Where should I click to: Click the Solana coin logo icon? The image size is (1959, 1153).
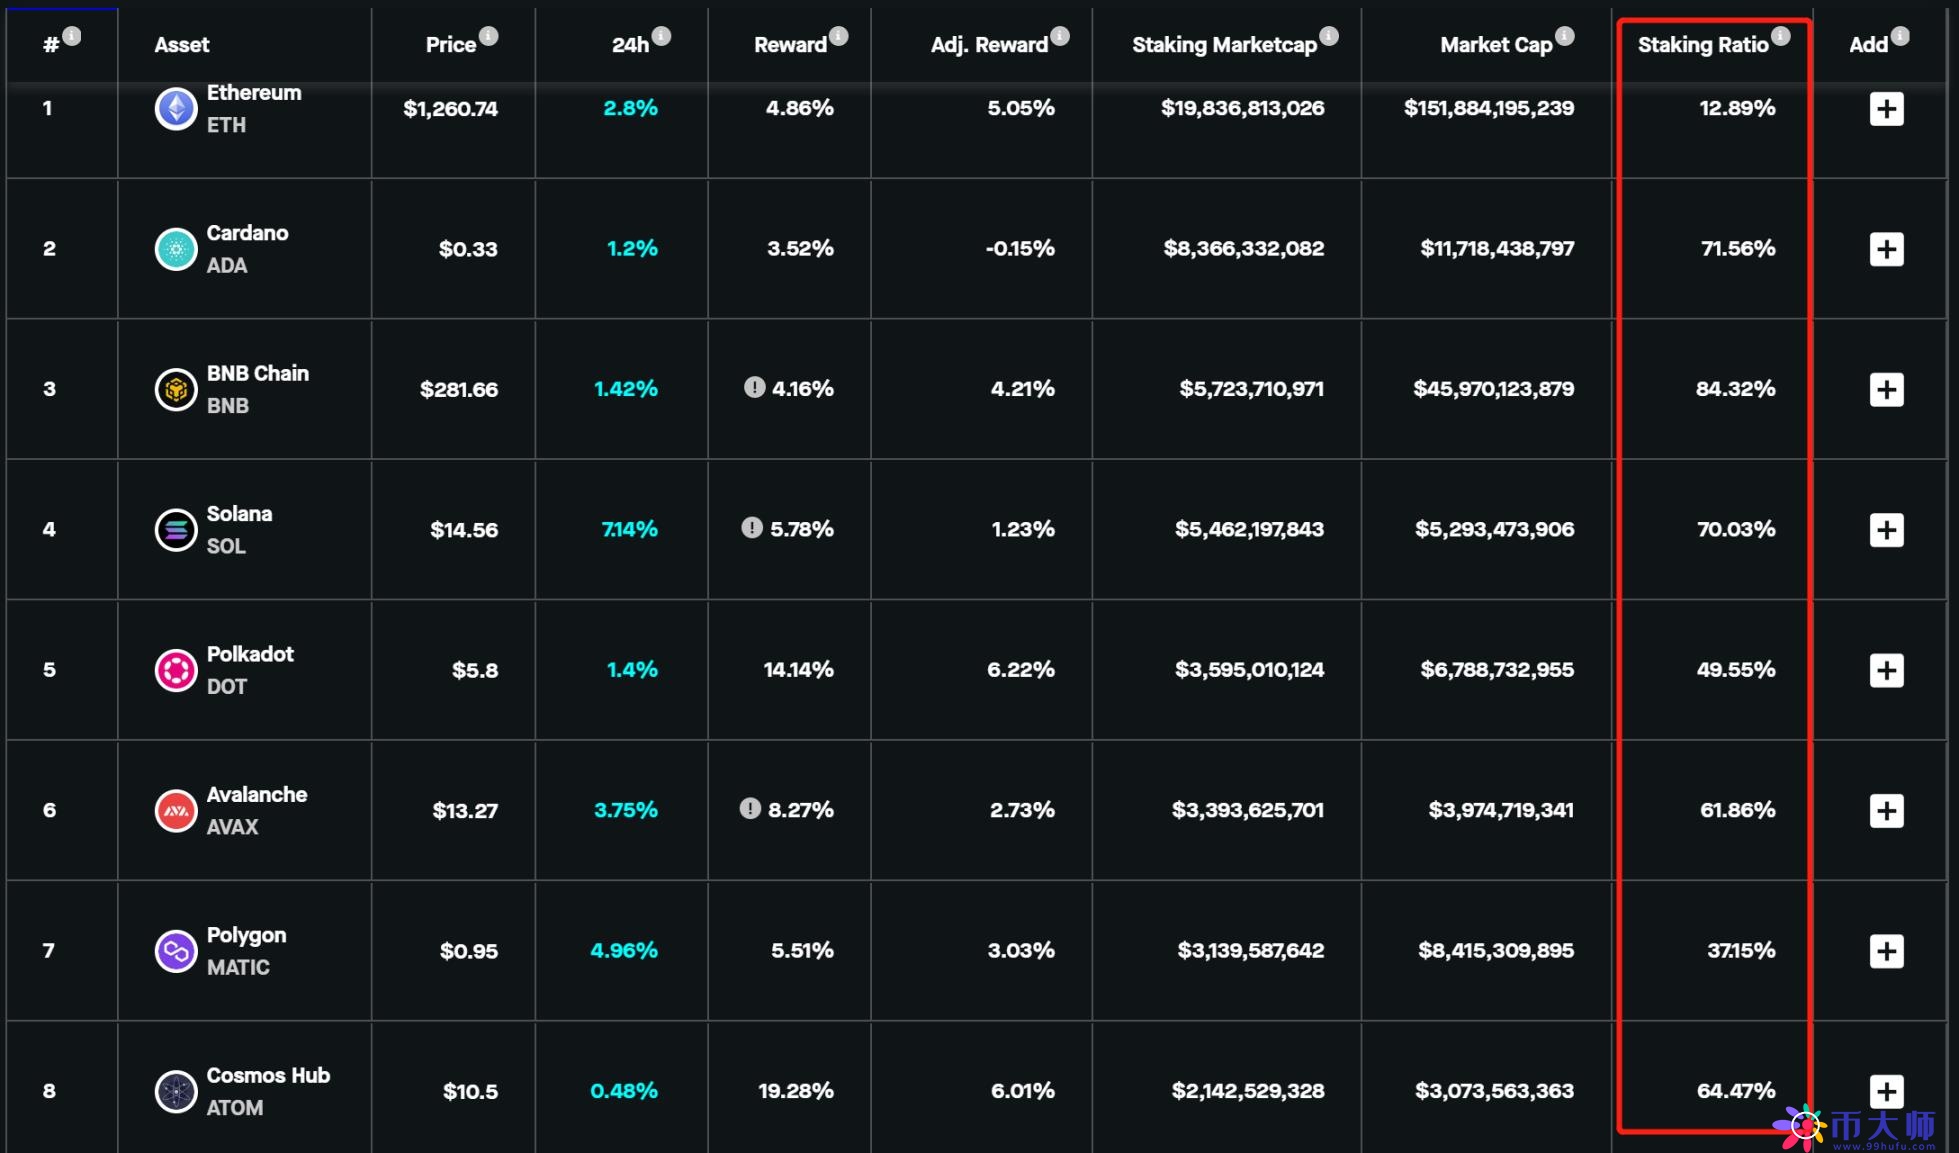coord(176,530)
